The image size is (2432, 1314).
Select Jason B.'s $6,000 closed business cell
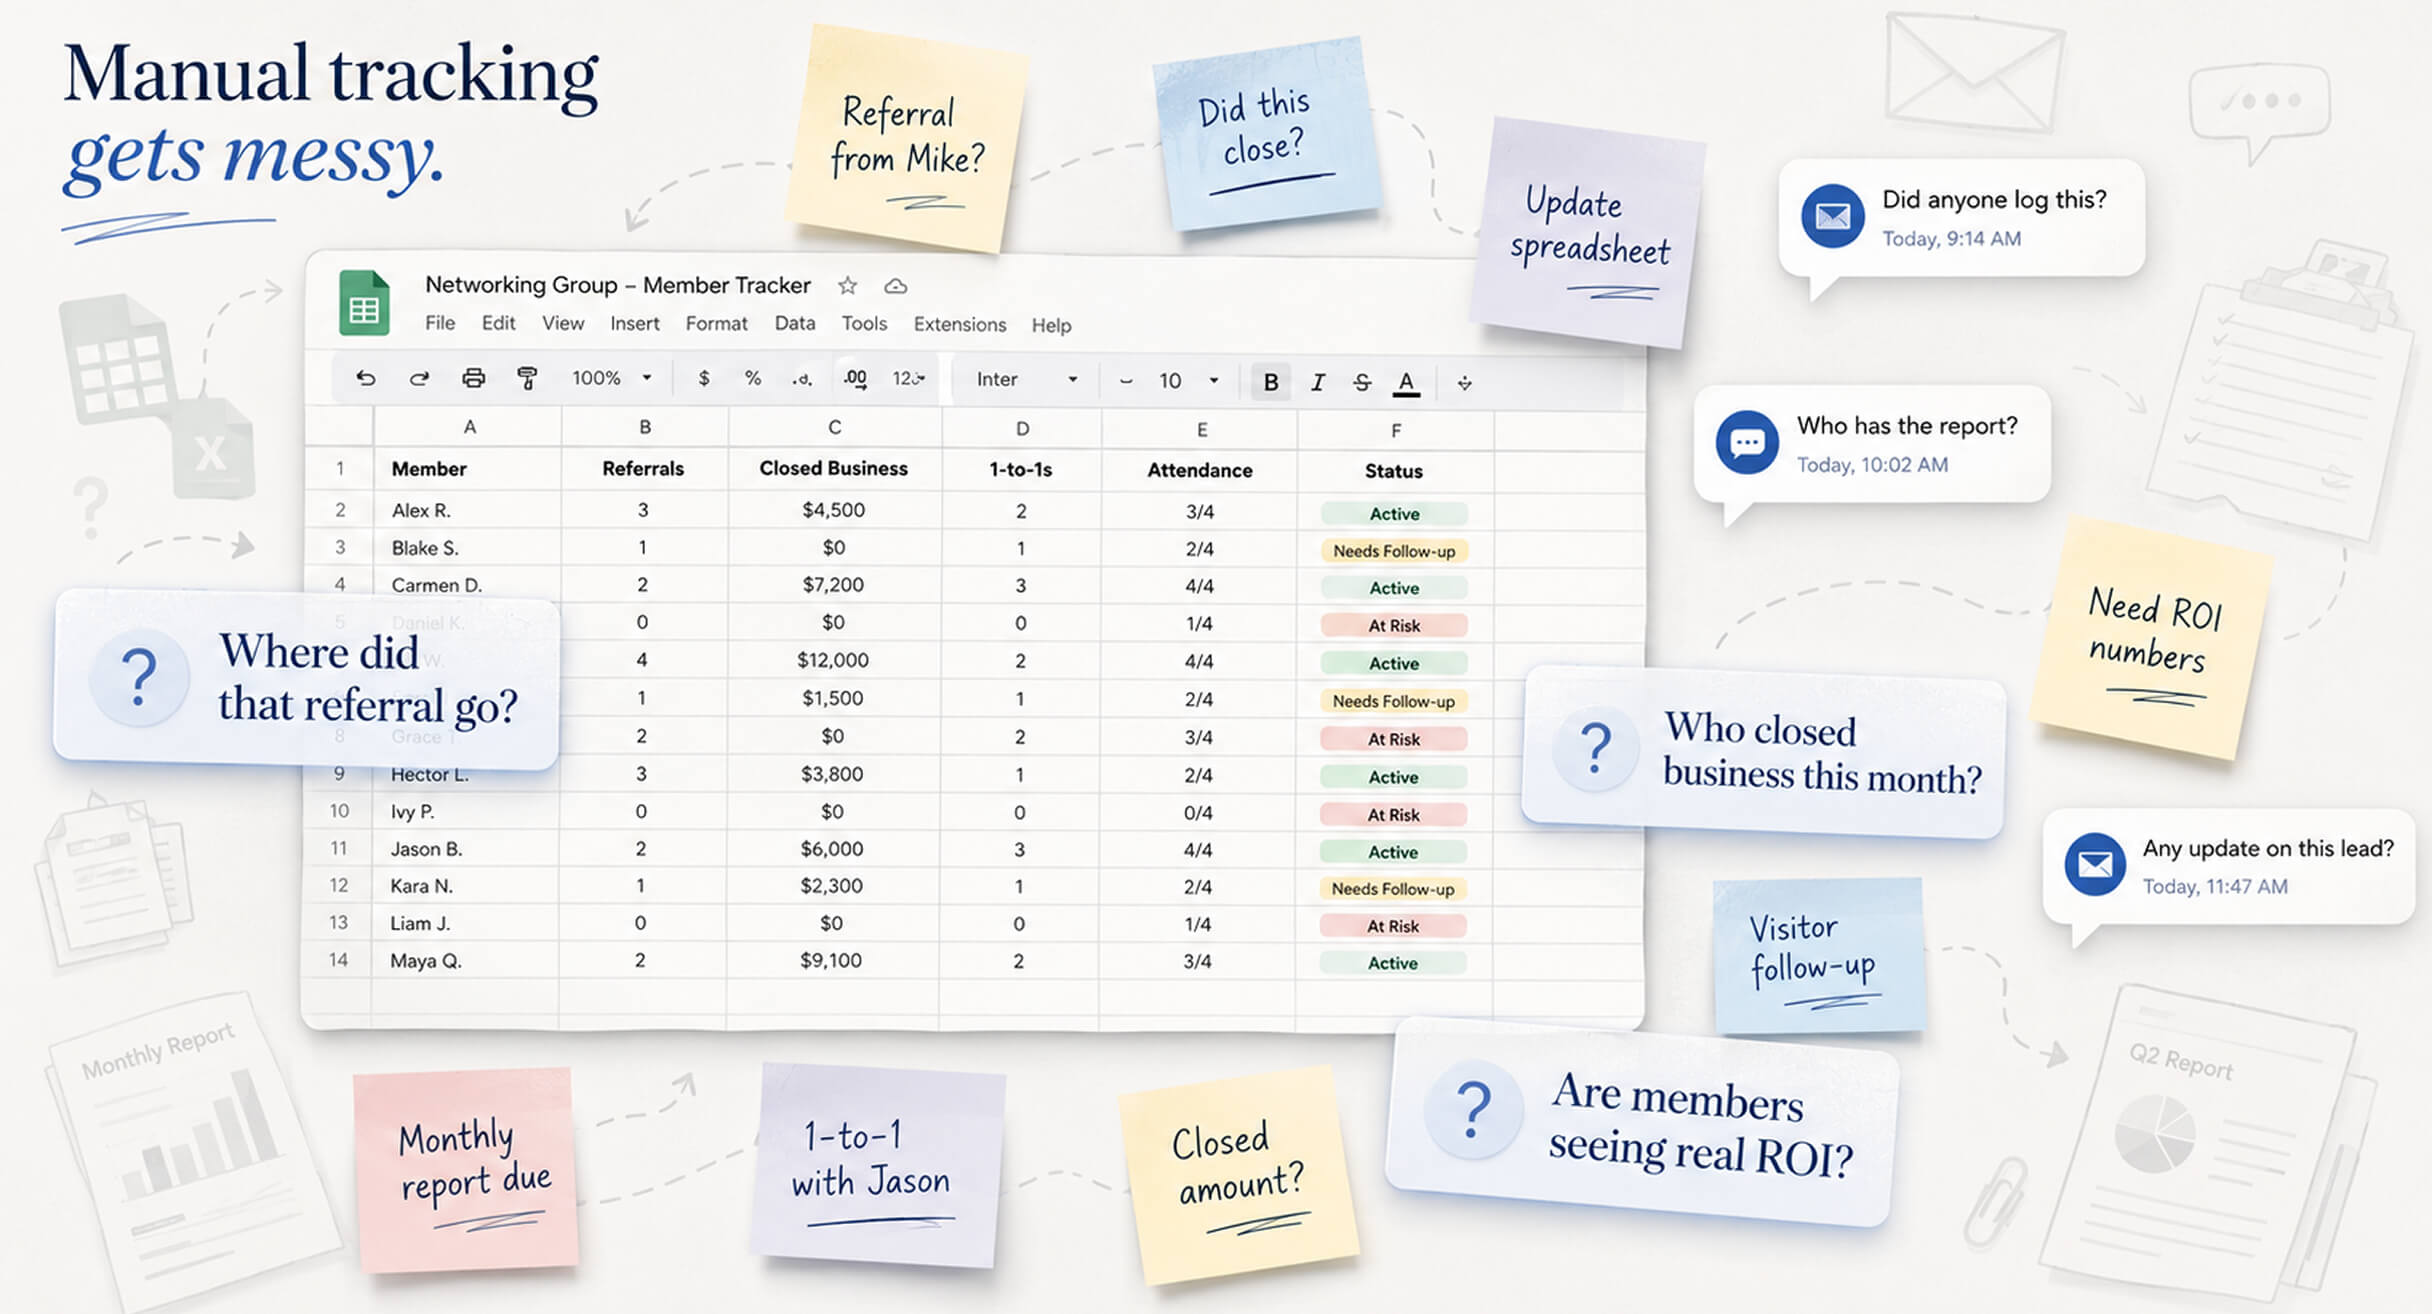tap(834, 849)
